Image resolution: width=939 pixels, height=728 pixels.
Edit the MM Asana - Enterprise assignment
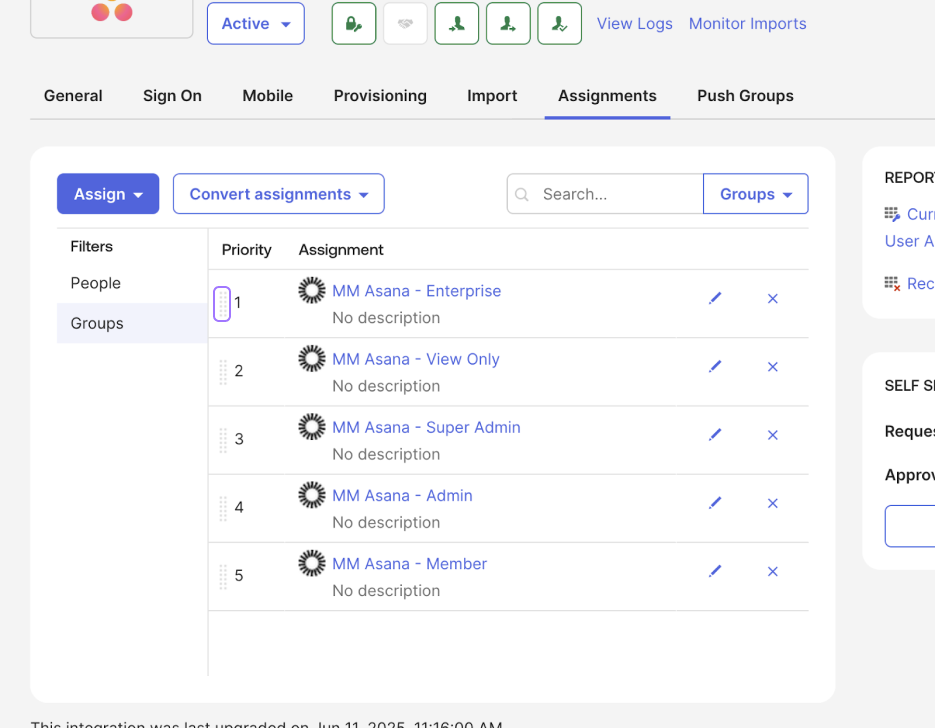coord(715,298)
